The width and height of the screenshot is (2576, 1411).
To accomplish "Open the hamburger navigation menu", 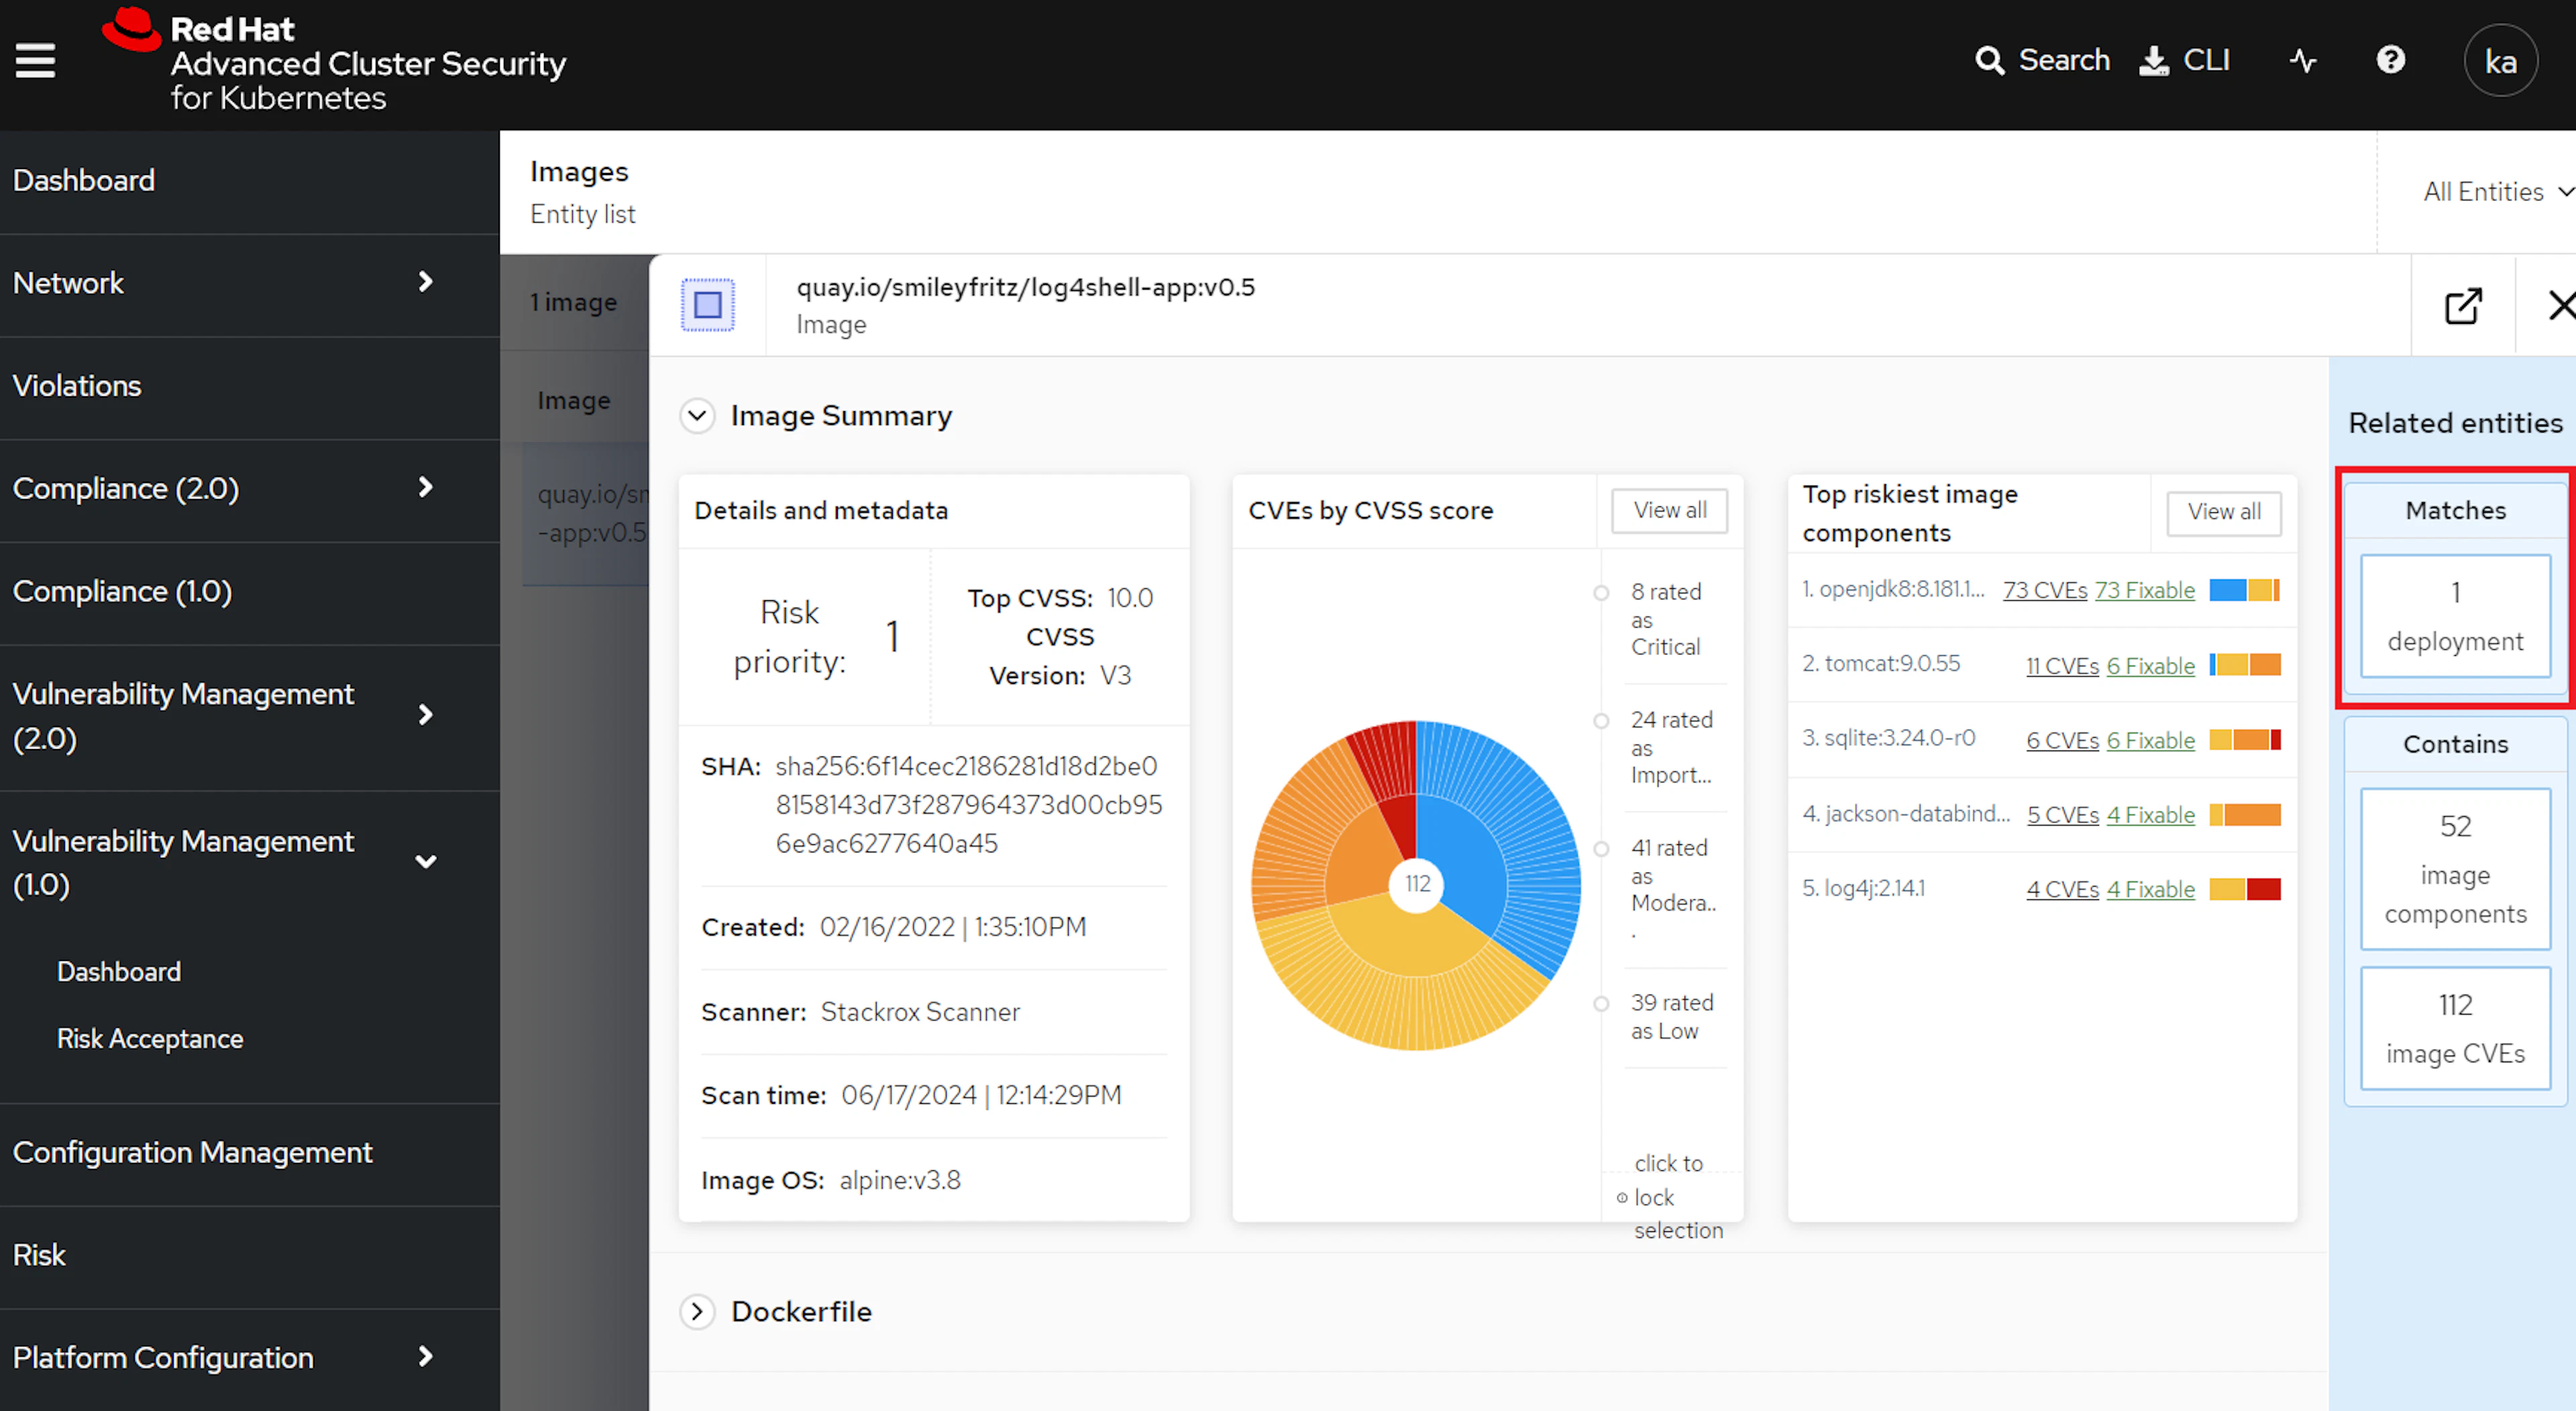I will tap(36, 60).
